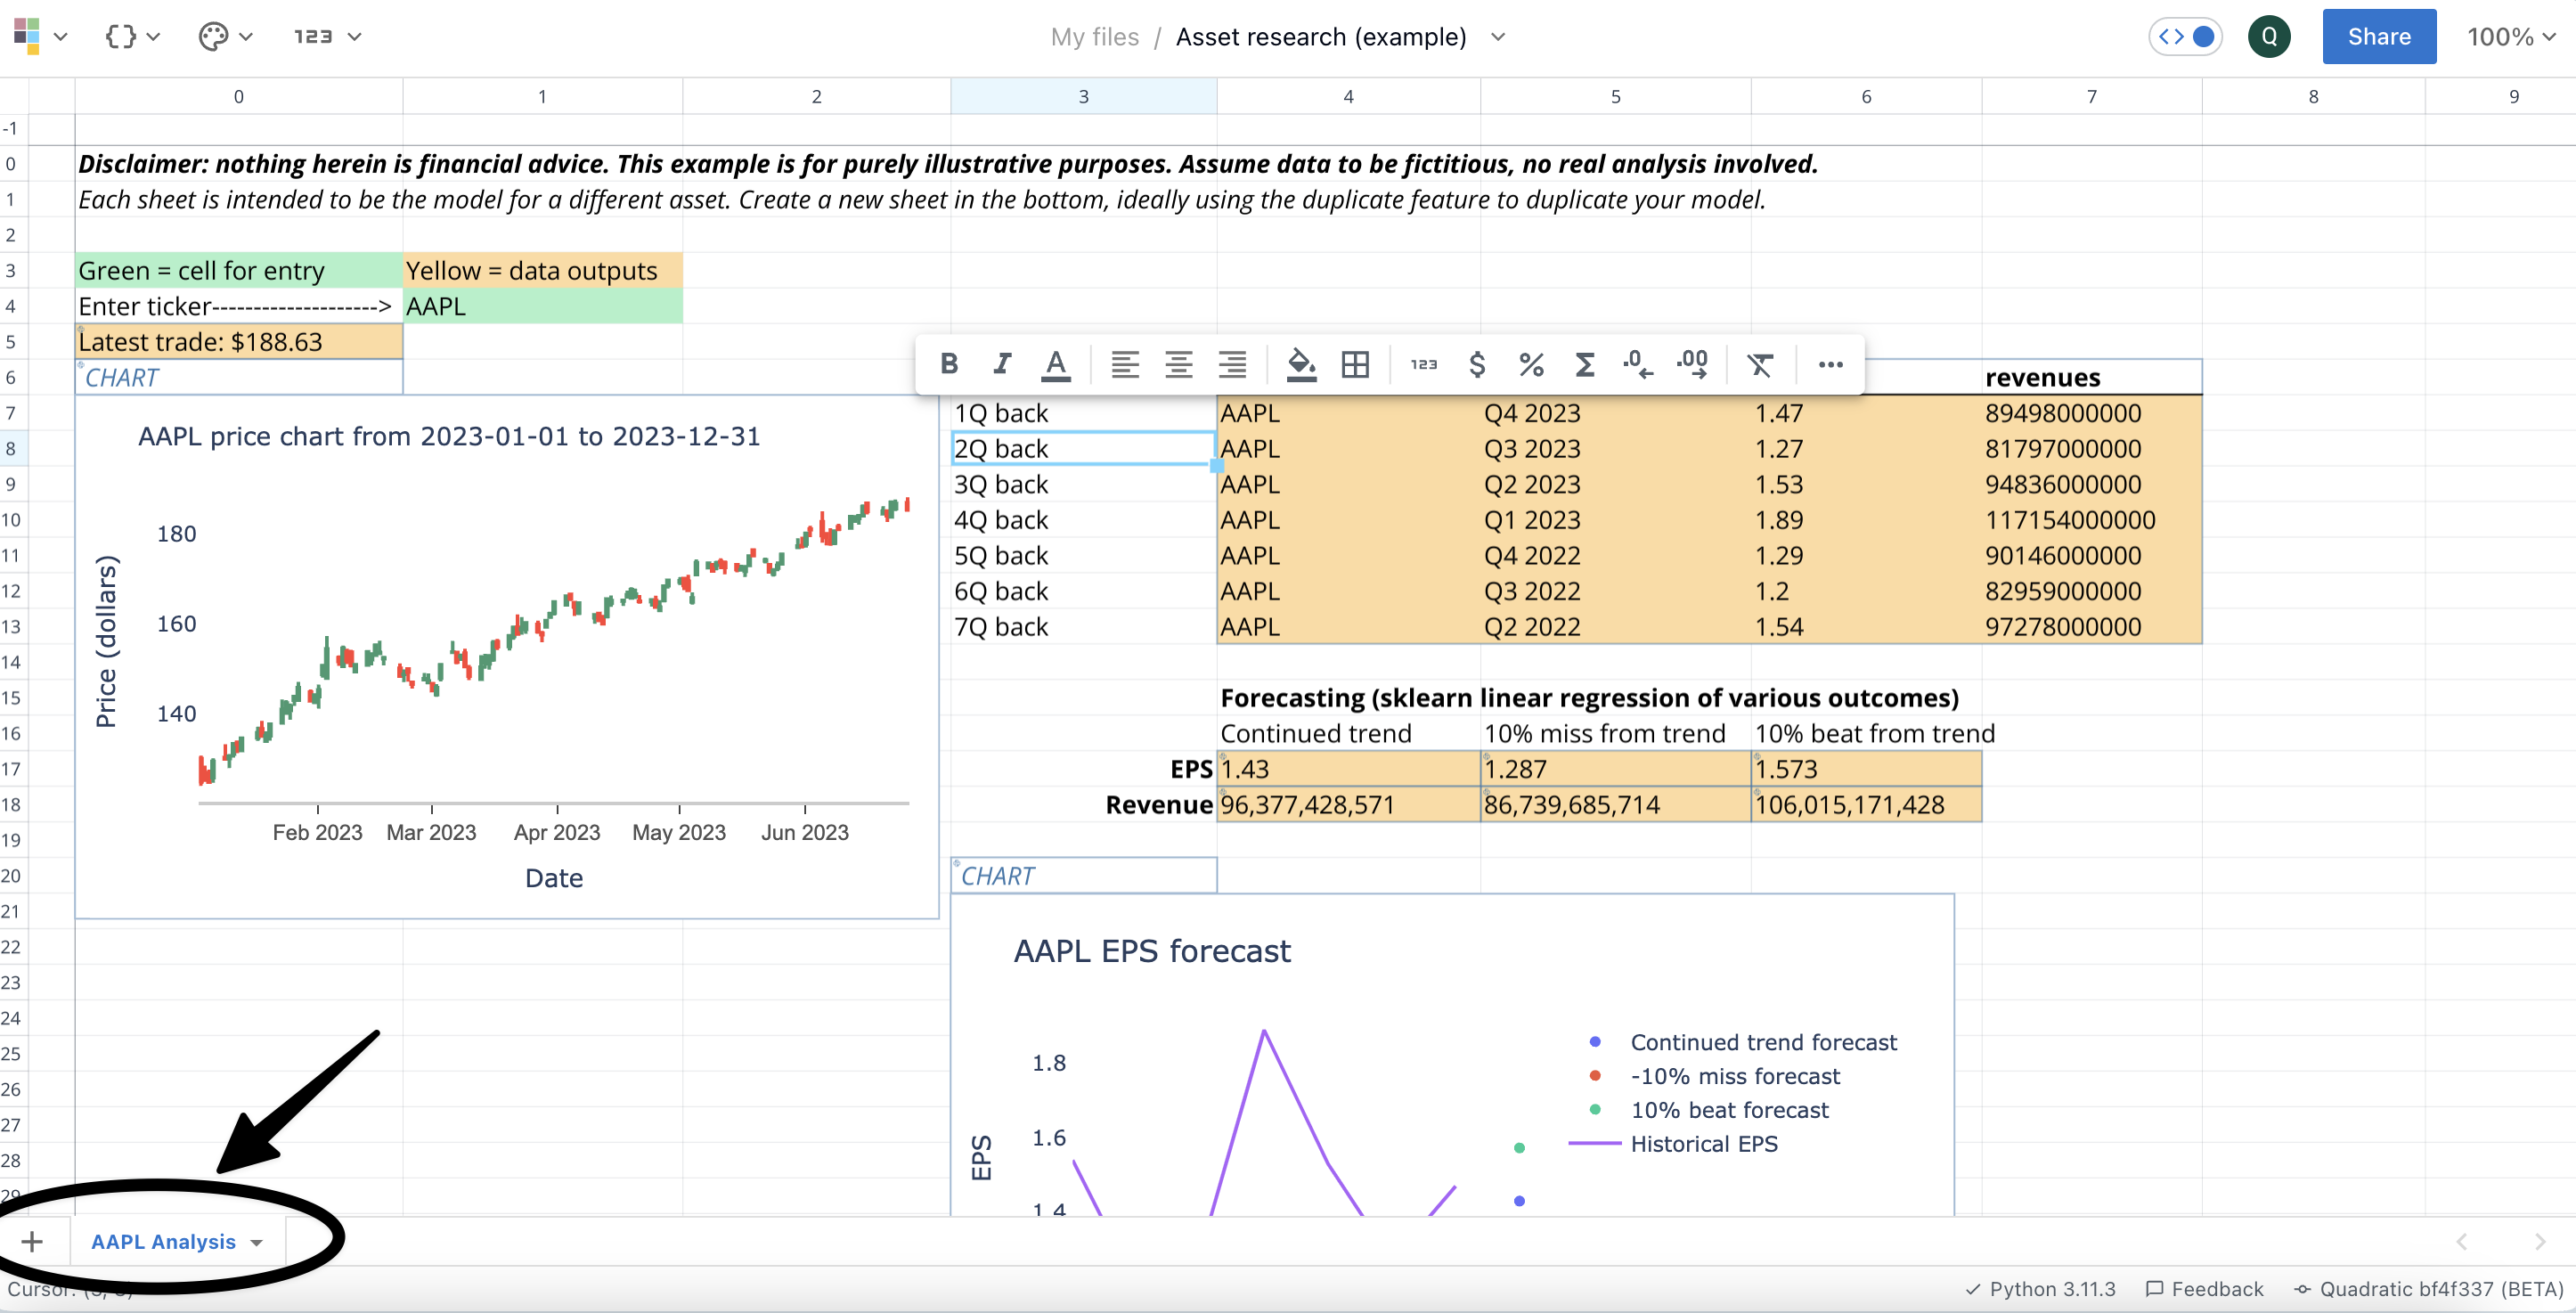Open the text color picker
Screen dimensions: 2576x1313
[x=1056, y=364]
